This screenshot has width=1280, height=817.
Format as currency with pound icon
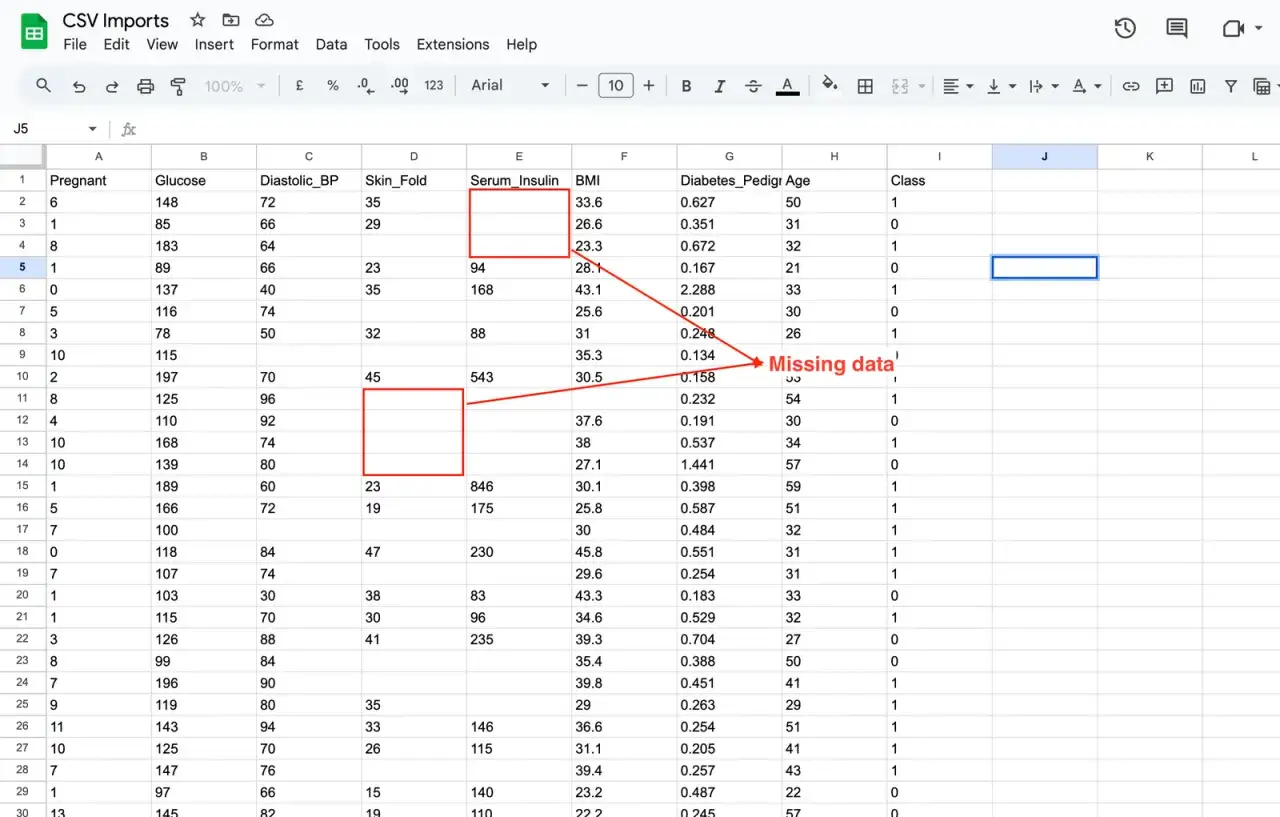(x=299, y=86)
